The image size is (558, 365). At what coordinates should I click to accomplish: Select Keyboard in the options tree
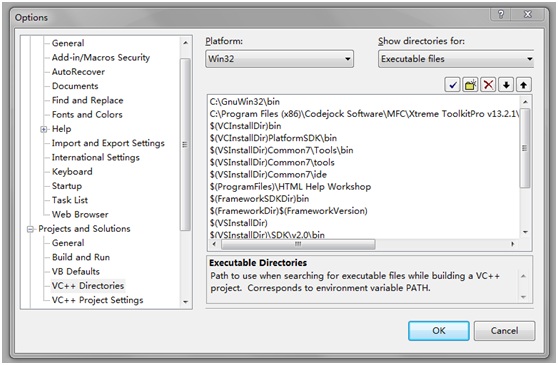[x=72, y=171]
